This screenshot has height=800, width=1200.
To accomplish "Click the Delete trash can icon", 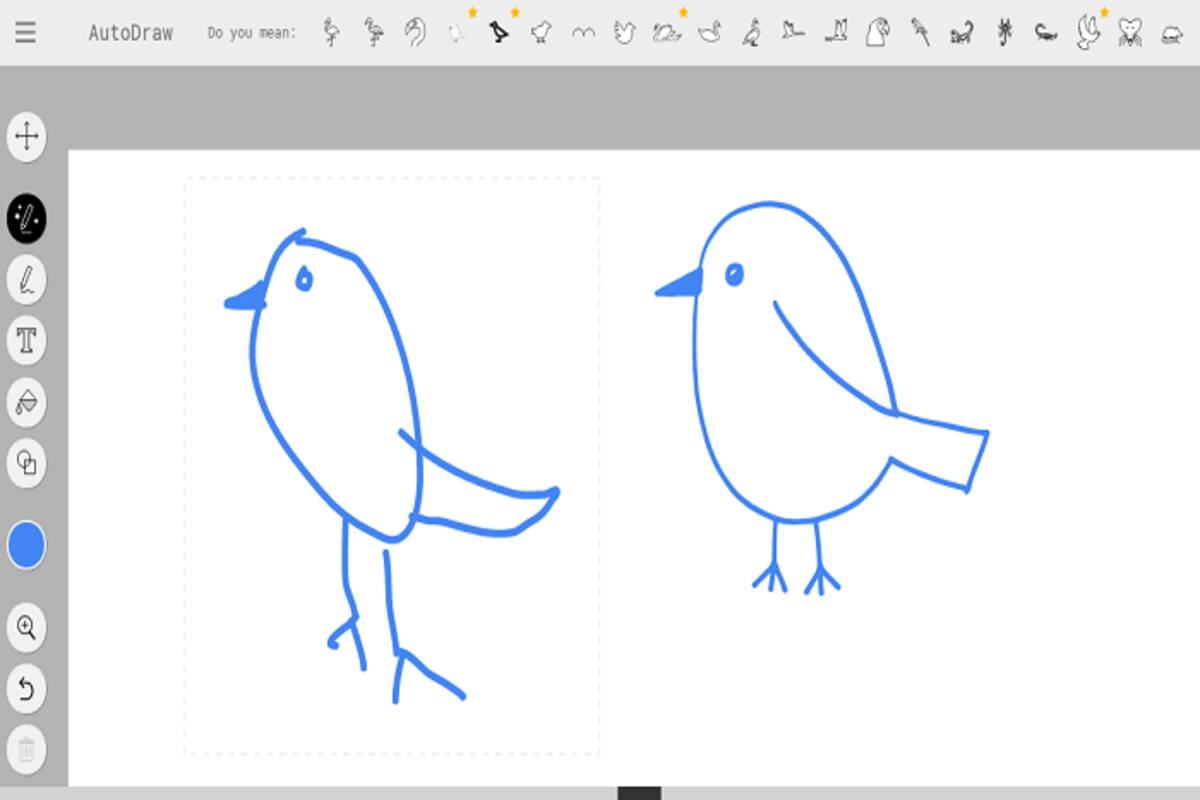I will (27, 750).
